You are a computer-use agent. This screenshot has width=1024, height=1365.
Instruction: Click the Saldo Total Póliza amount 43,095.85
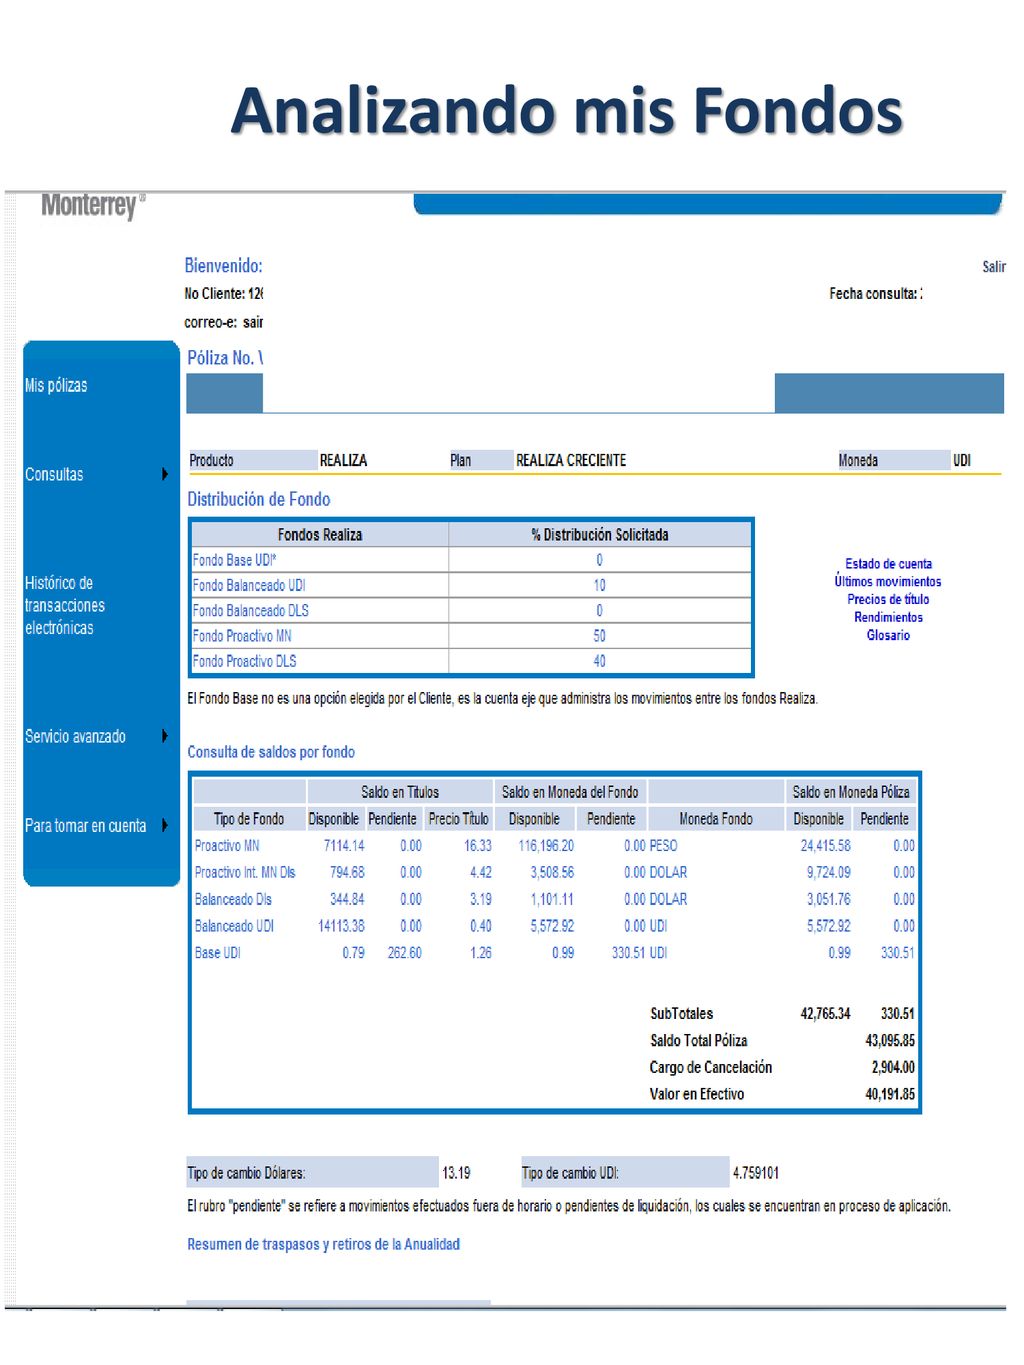click(x=890, y=1041)
